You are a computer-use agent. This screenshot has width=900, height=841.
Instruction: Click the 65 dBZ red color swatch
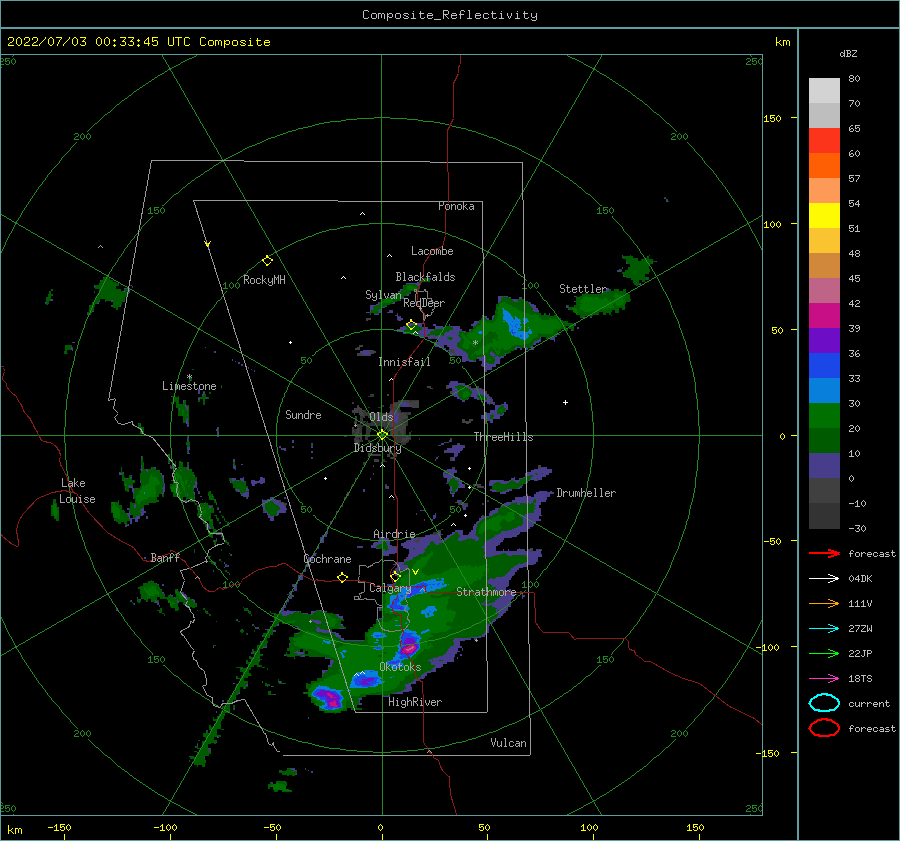point(824,140)
